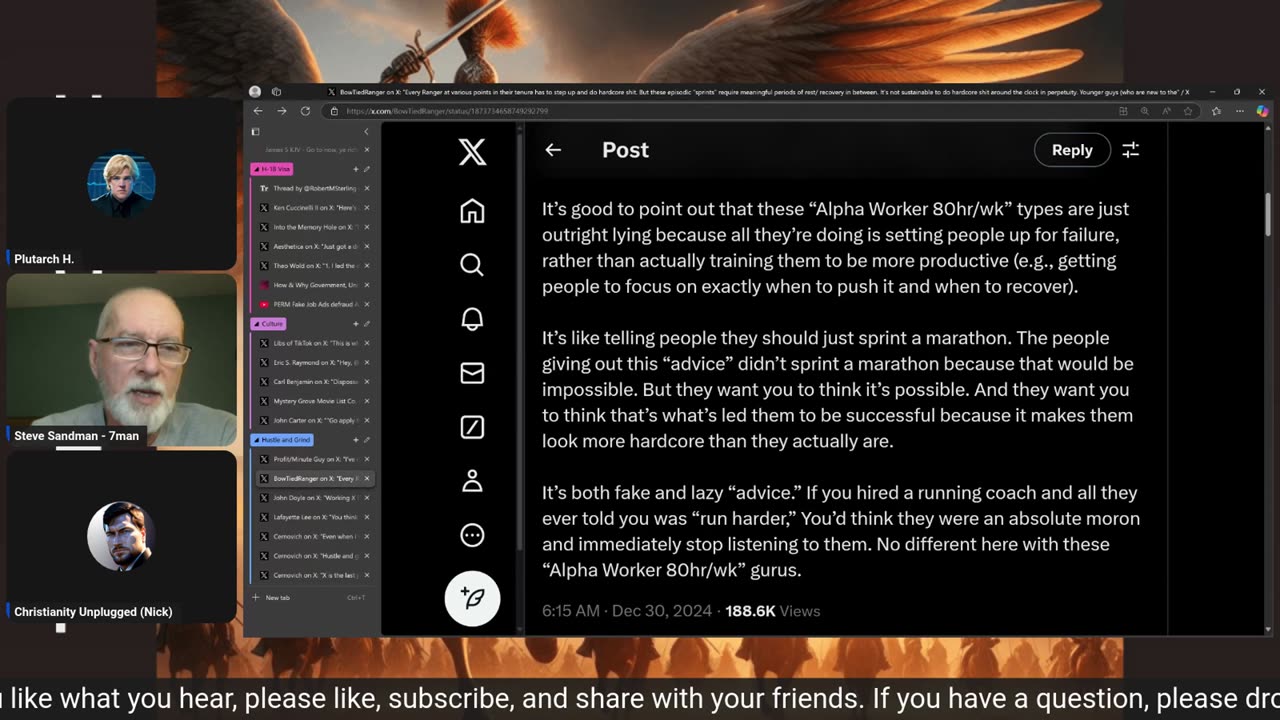1280x720 pixels.
Task: Open Edge Settings and more menu
Action: pos(1240,111)
